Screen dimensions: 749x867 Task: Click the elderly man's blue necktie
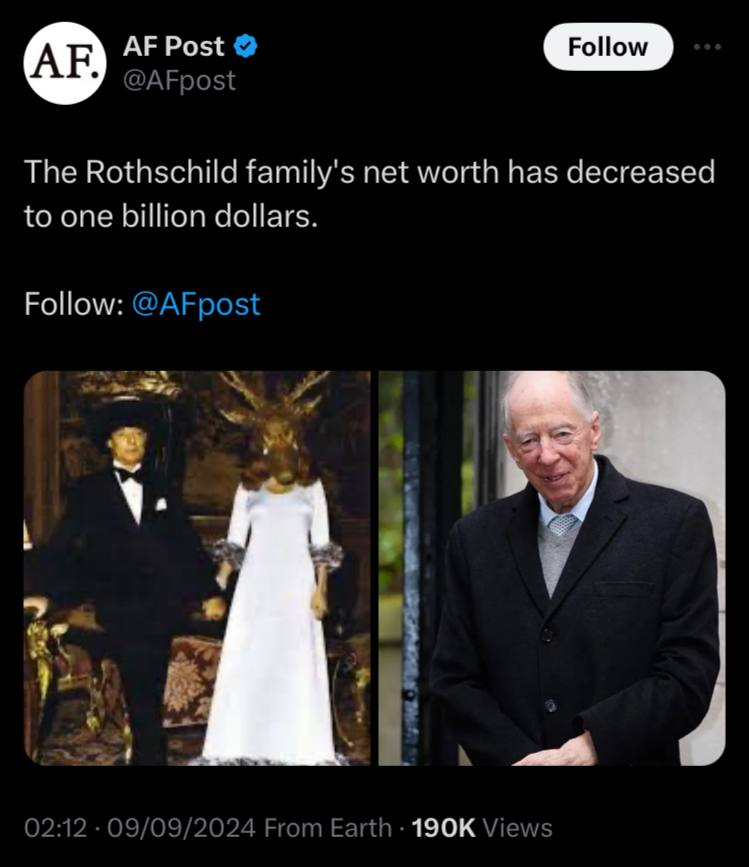click(562, 523)
